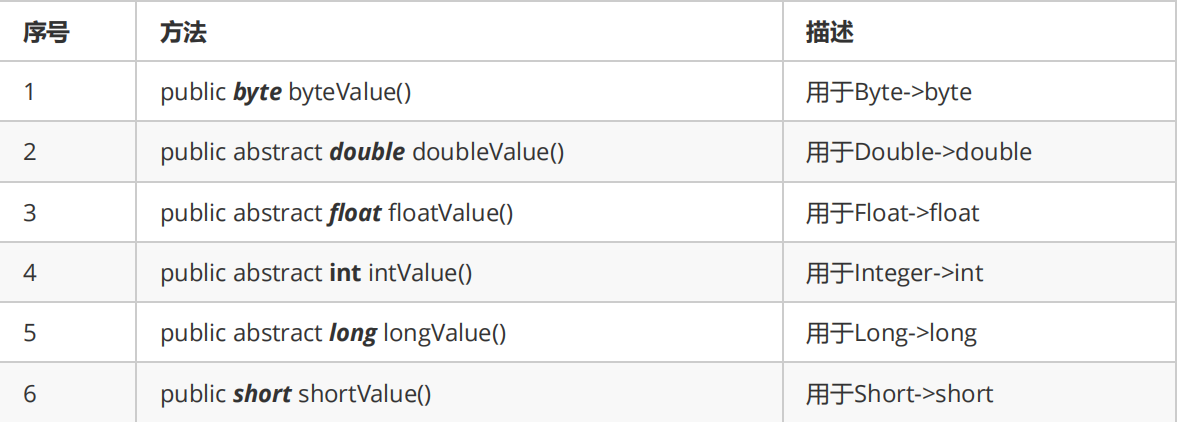Select the floatValue() method cell
This screenshot has width=1177, height=422.
tap(459, 213)
